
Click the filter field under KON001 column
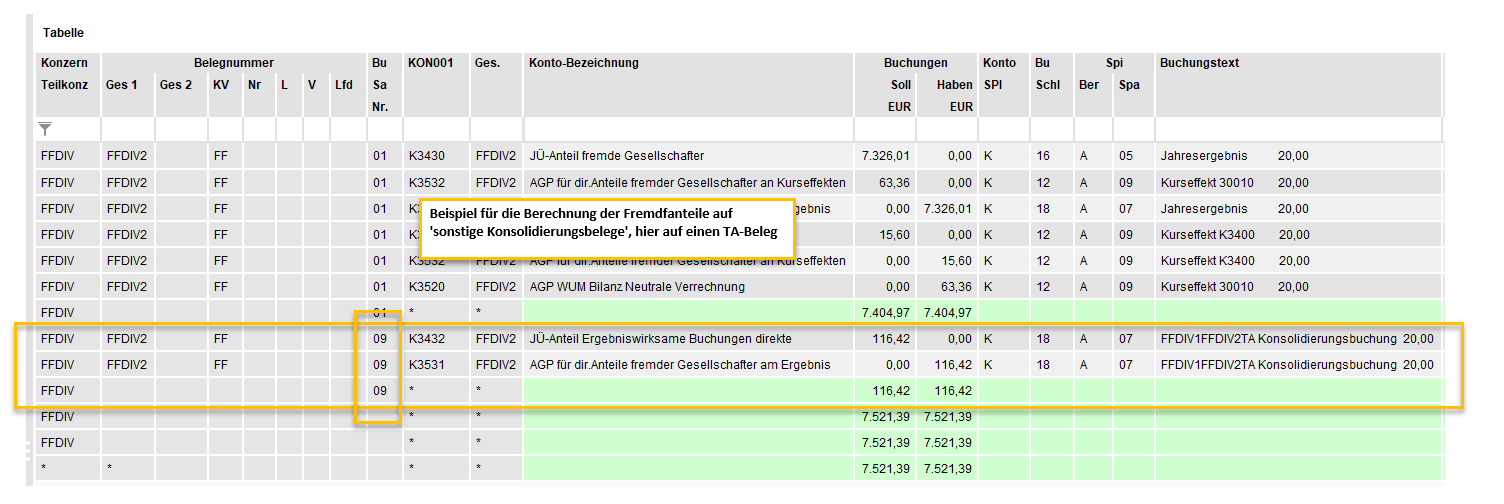tap(436, 130)
